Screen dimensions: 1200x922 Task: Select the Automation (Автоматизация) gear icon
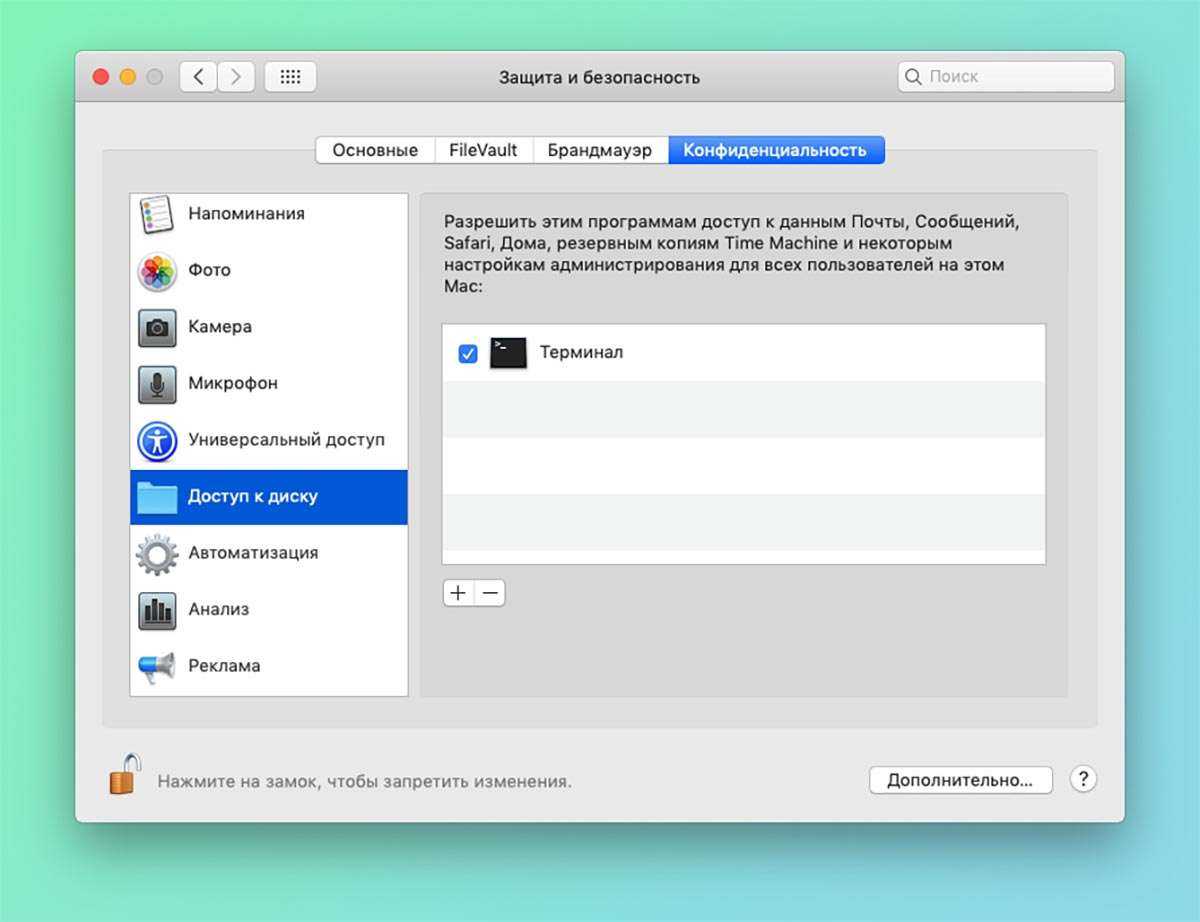[157, 553]
